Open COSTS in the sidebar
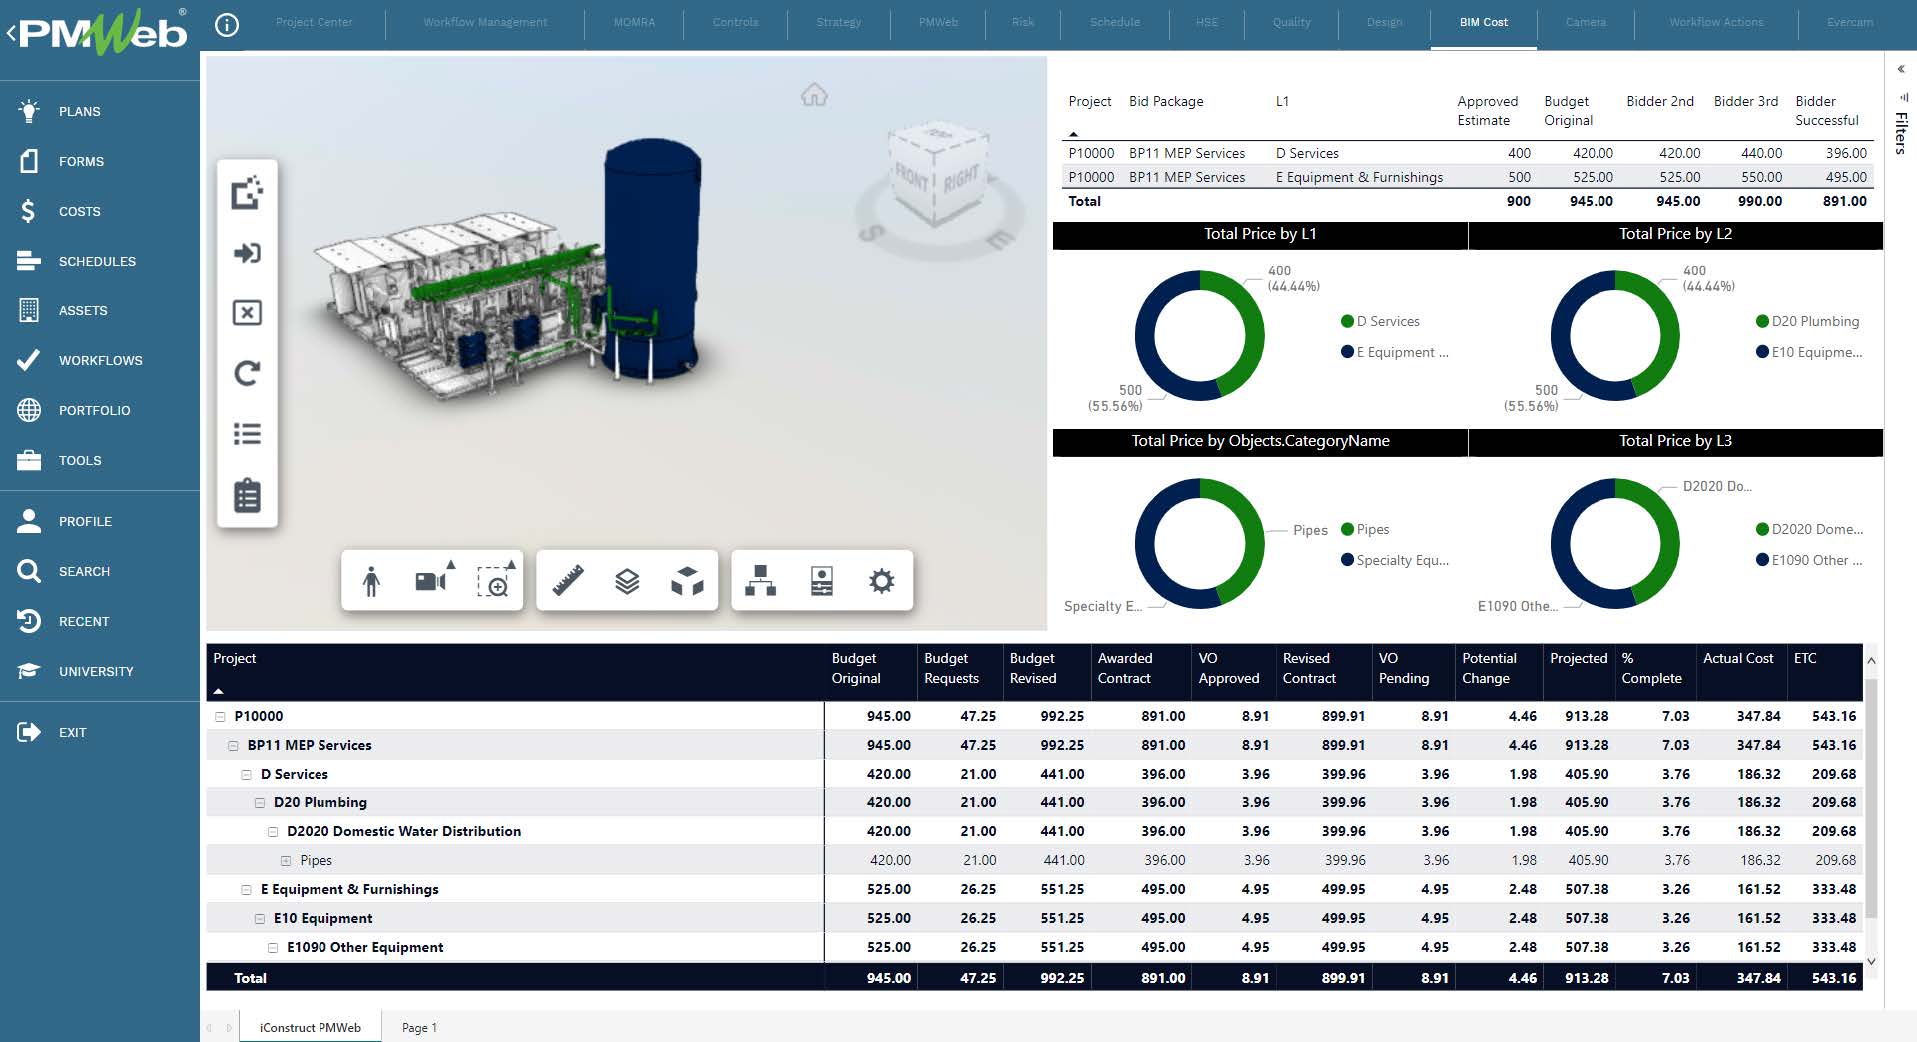 tap(79, 211)
